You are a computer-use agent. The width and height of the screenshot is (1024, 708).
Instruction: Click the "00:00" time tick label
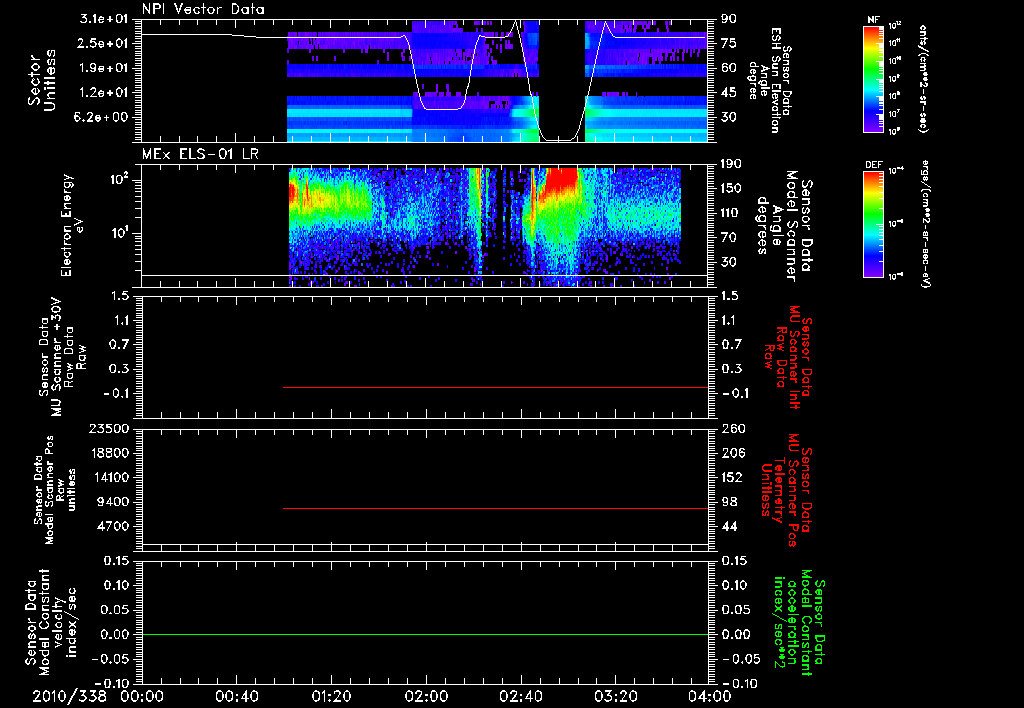pyautogui.click(x=142, y=696)
